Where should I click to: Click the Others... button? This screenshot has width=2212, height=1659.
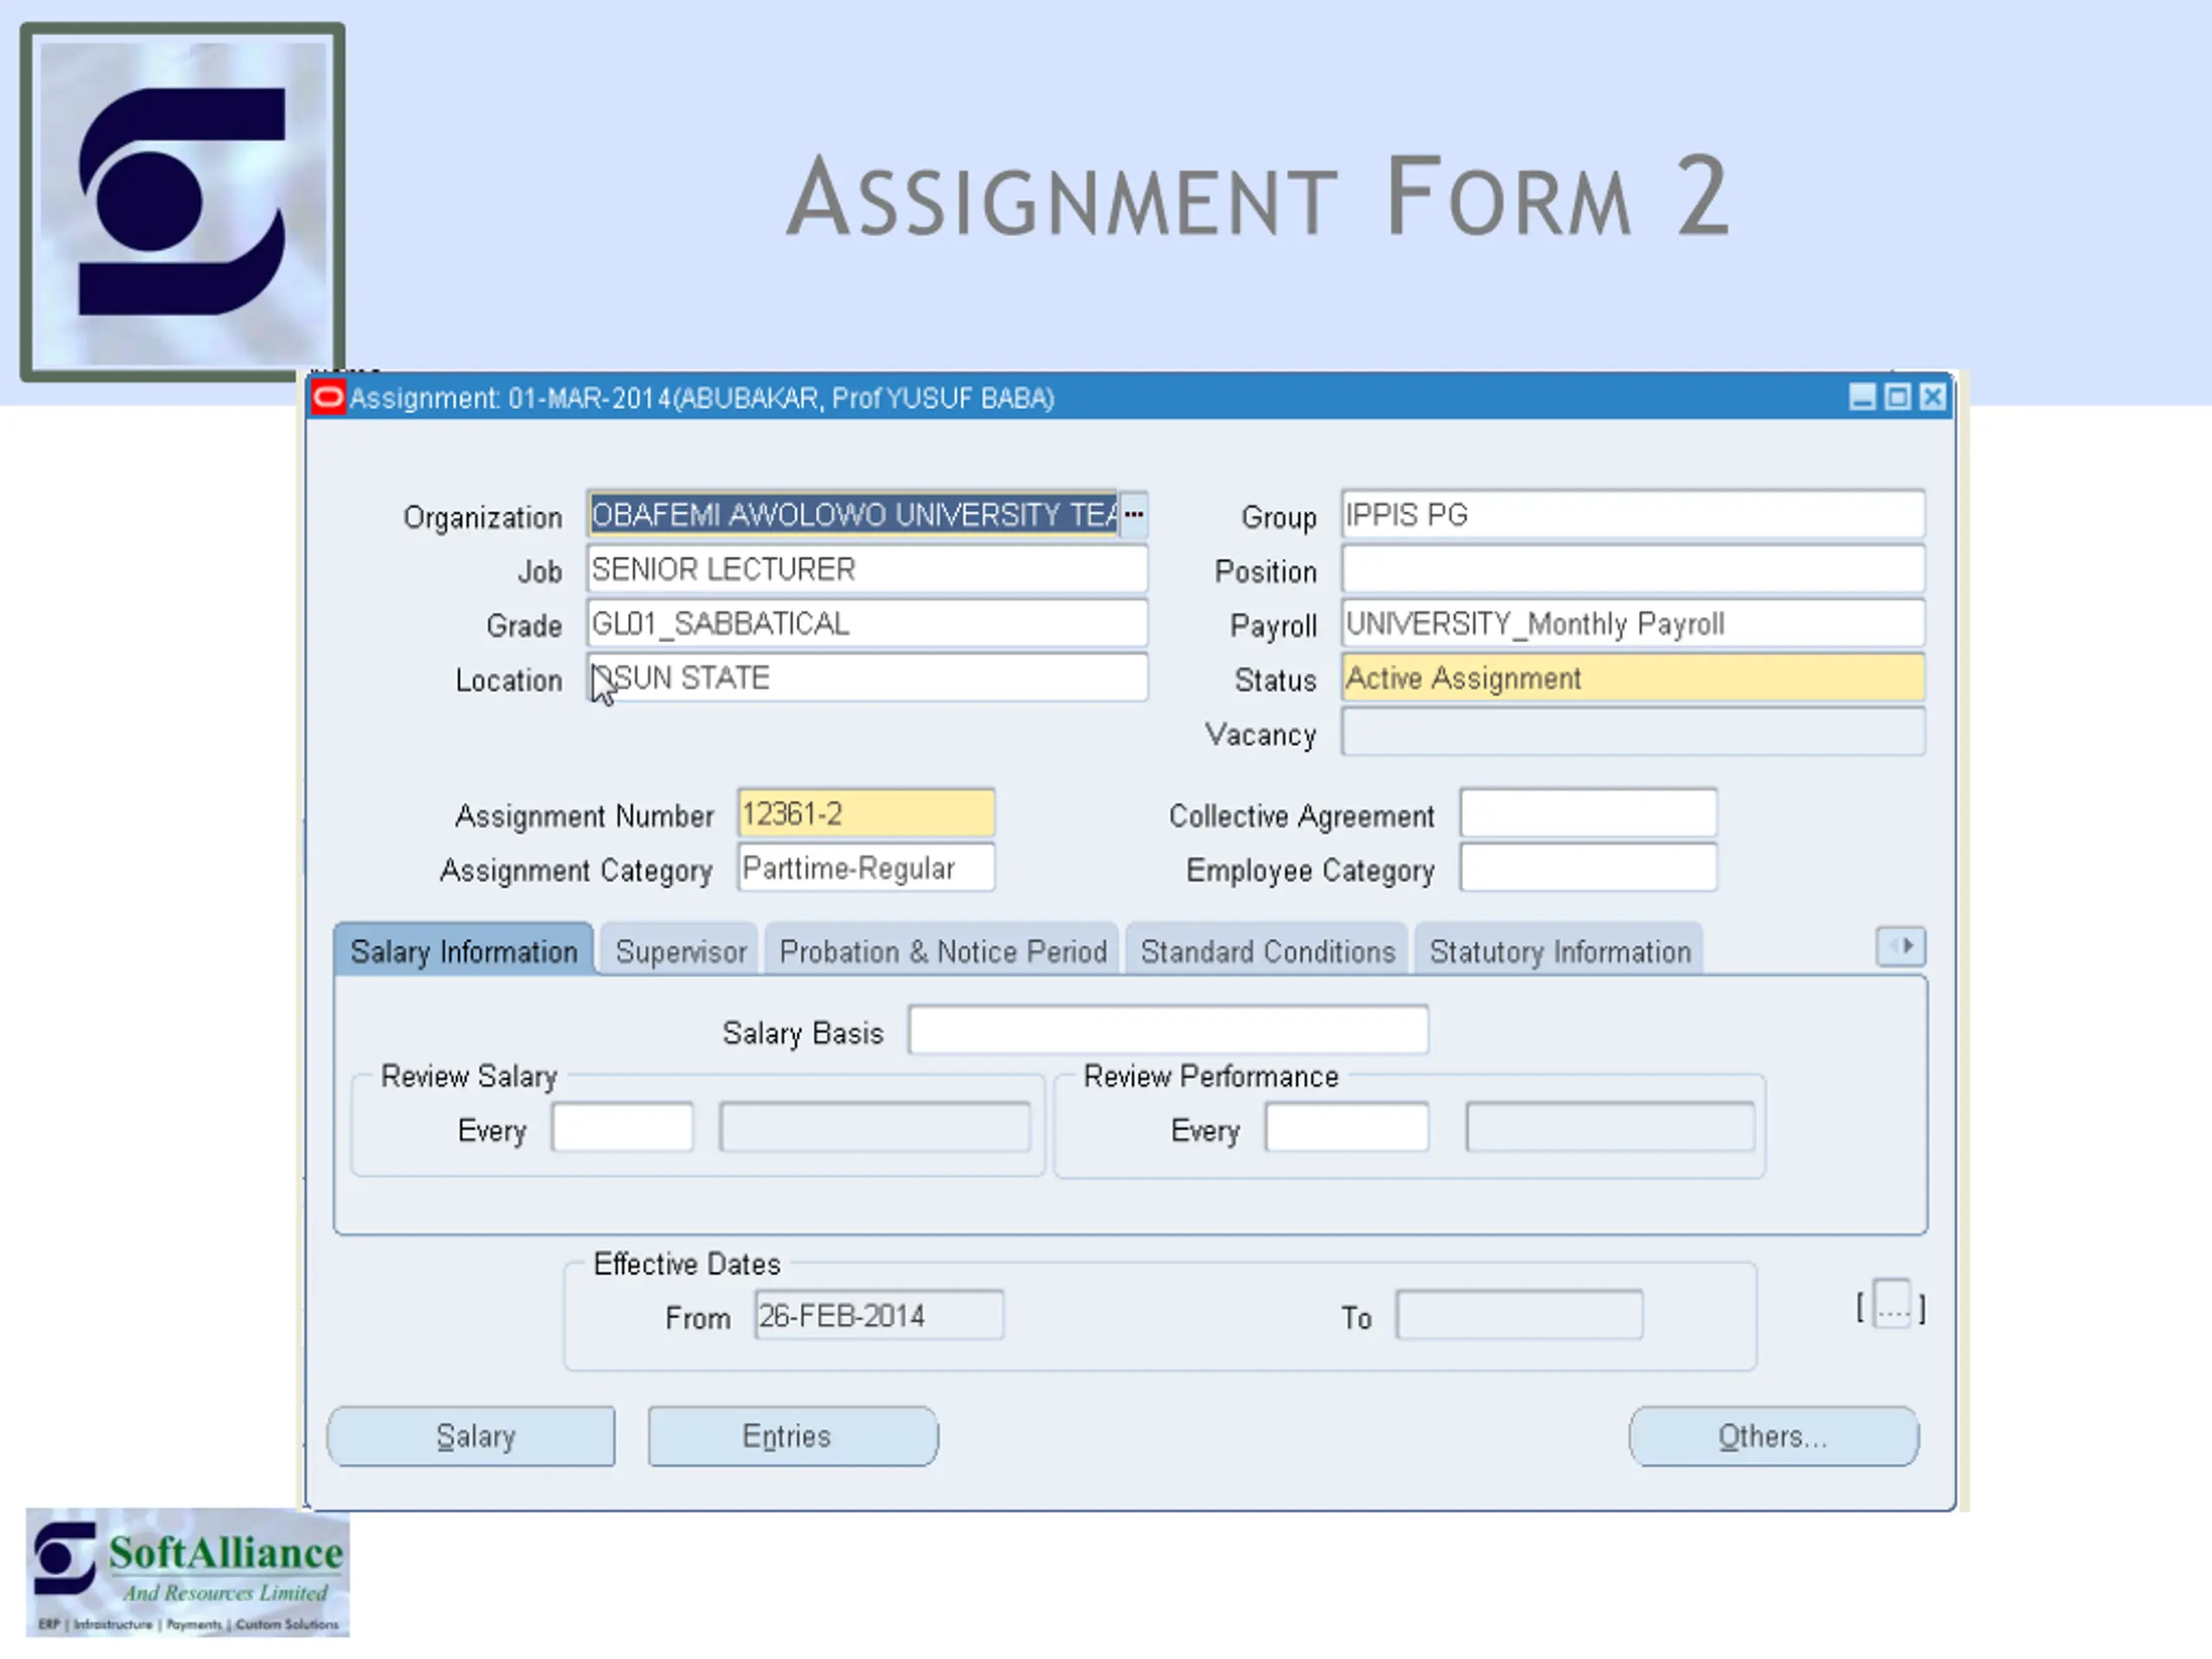click(1773, 1437)
